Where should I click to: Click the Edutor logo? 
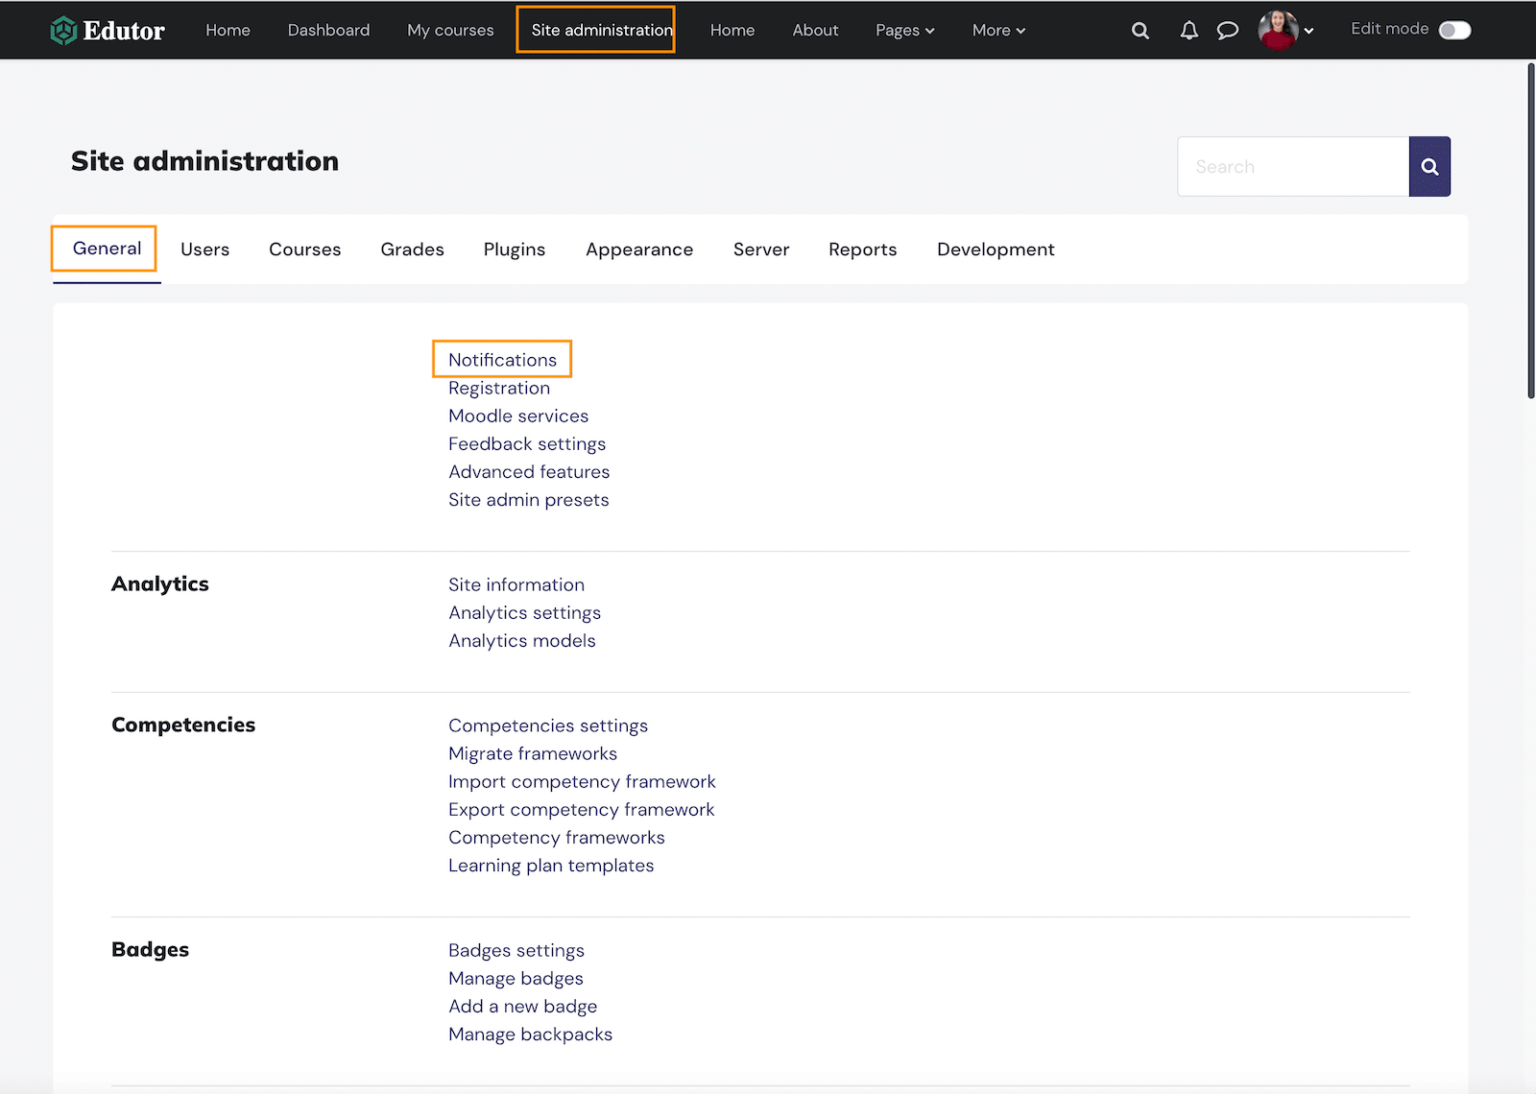pos(107,30)
